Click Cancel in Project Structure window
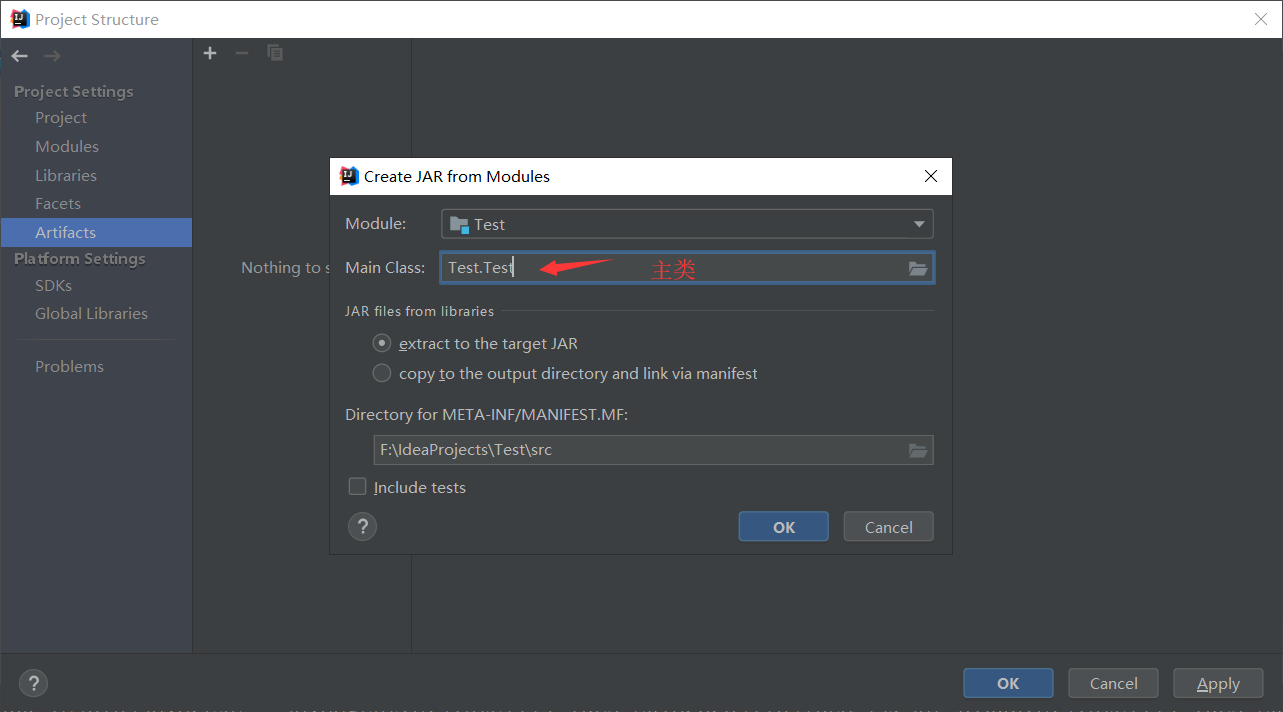Image resolution: width=1283 pixels, height=712 pixels. [x=1114, y=684]
